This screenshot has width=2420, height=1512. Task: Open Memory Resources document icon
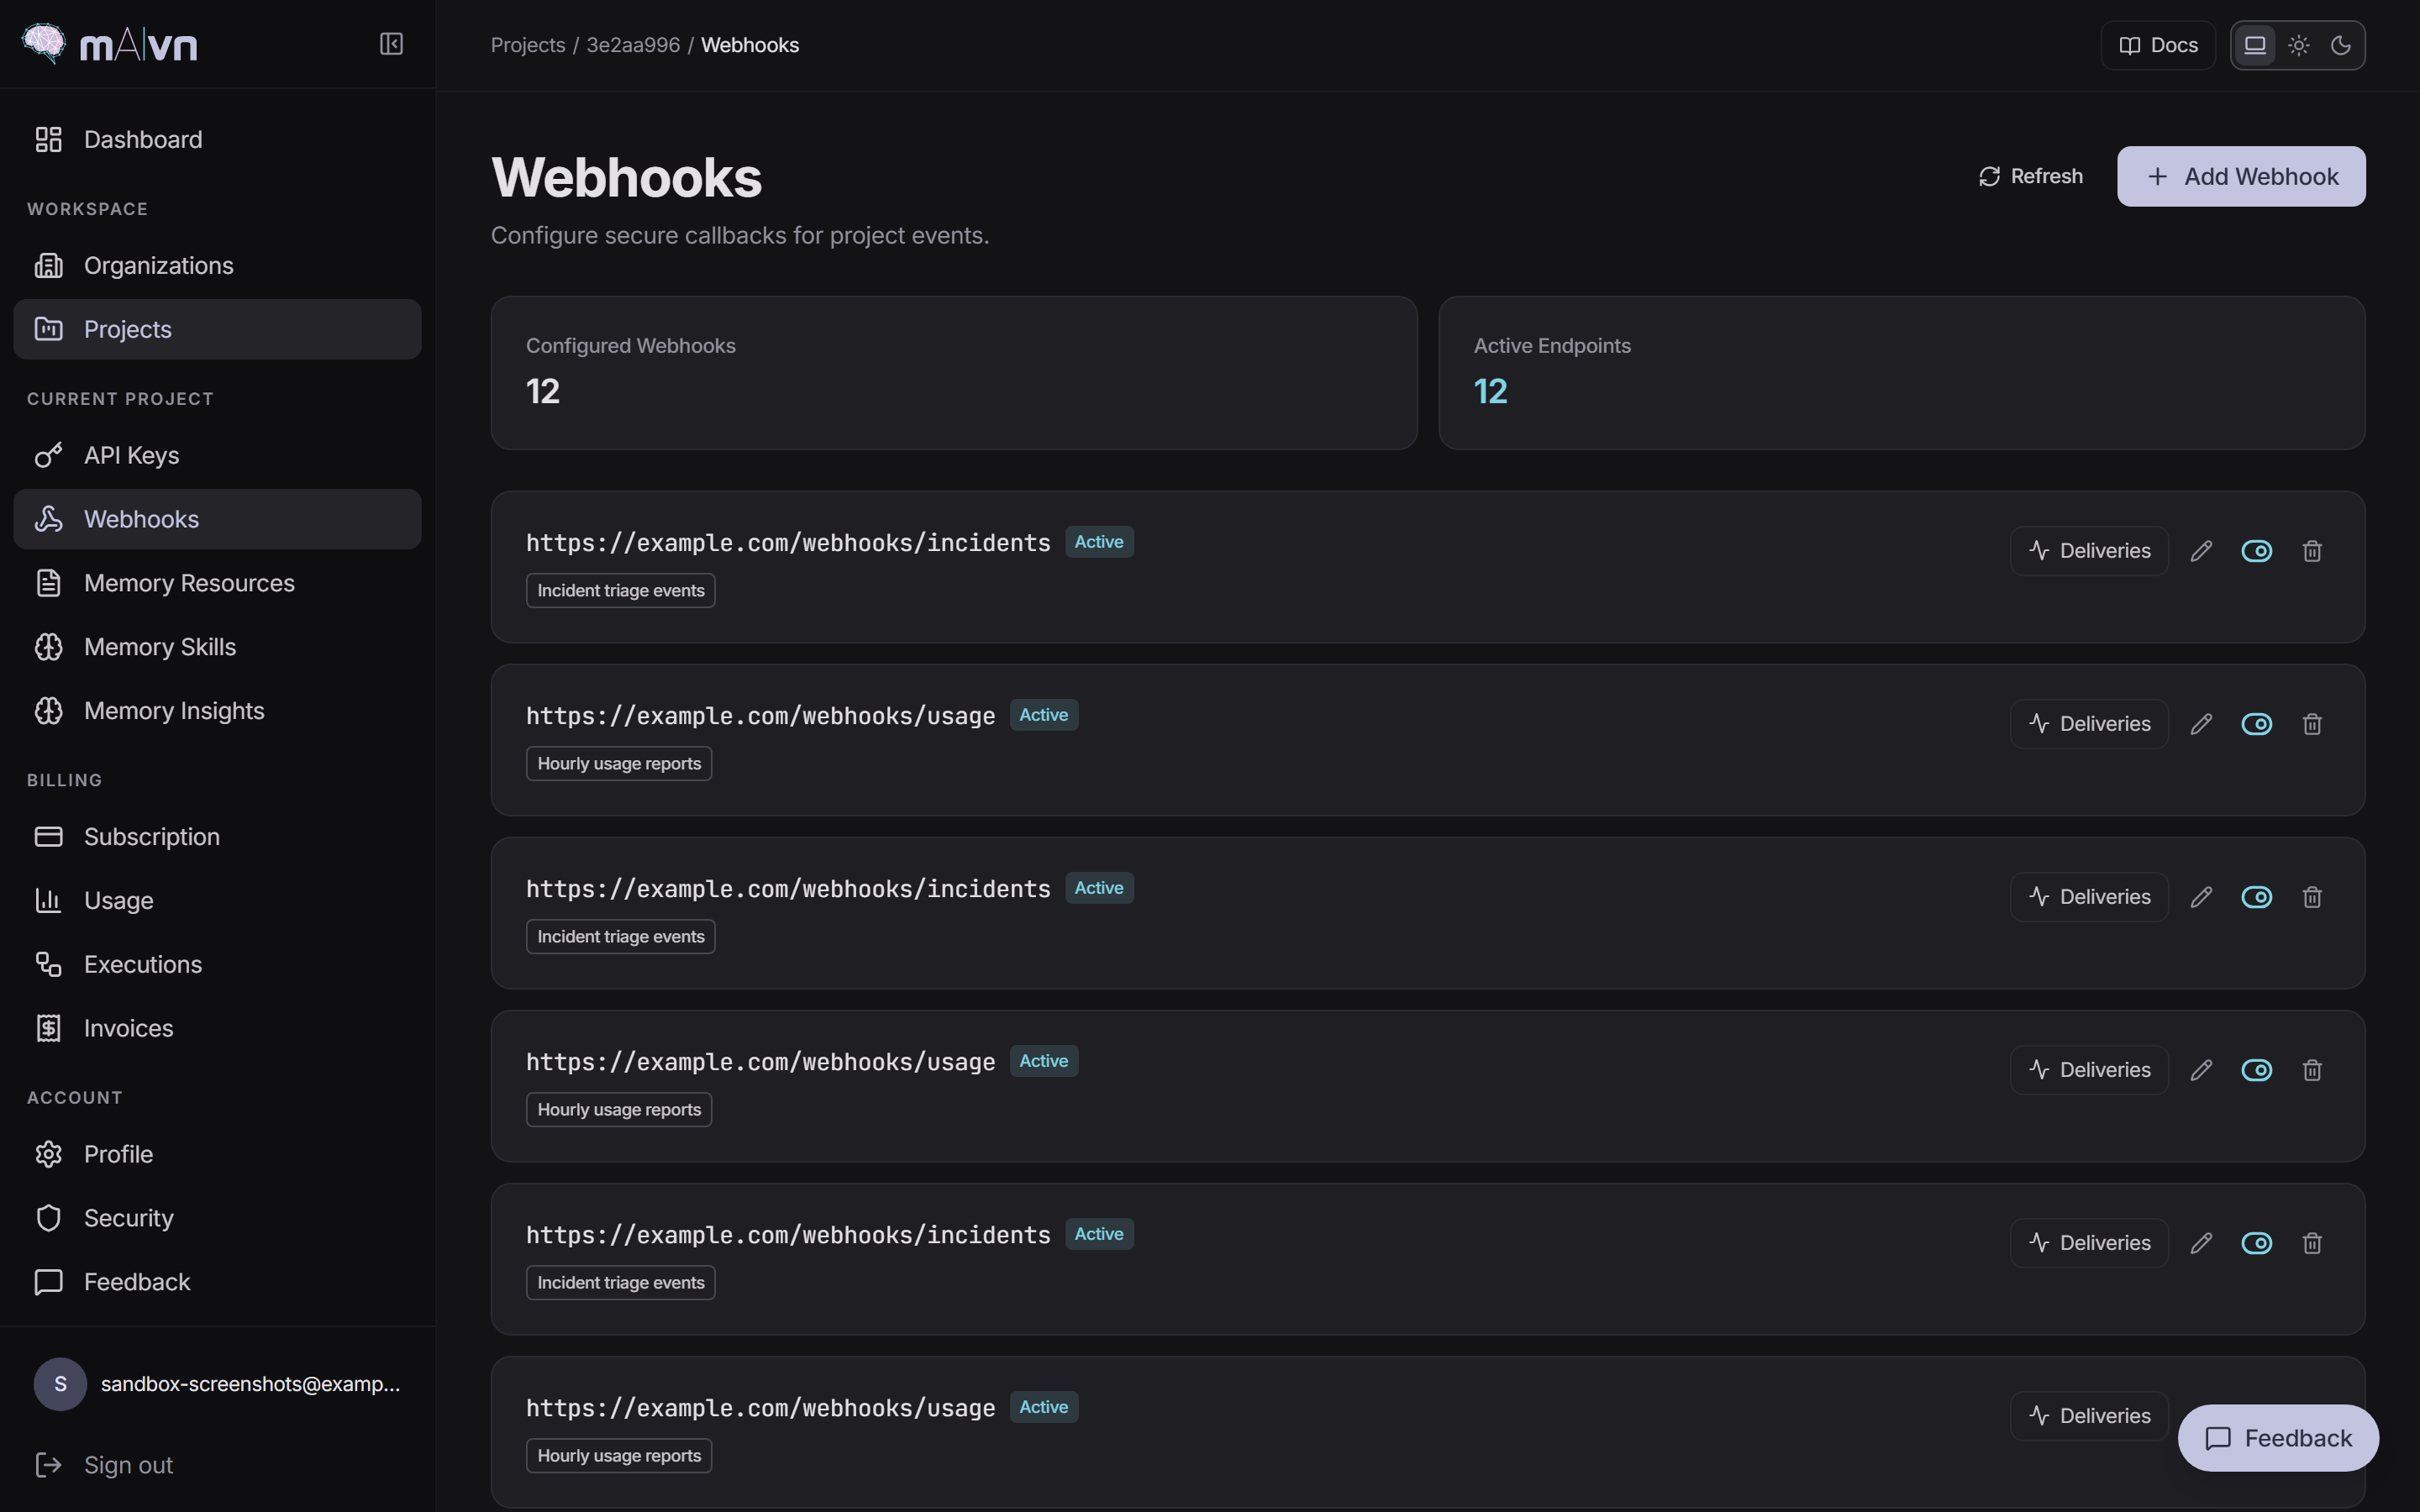point(48,583)
